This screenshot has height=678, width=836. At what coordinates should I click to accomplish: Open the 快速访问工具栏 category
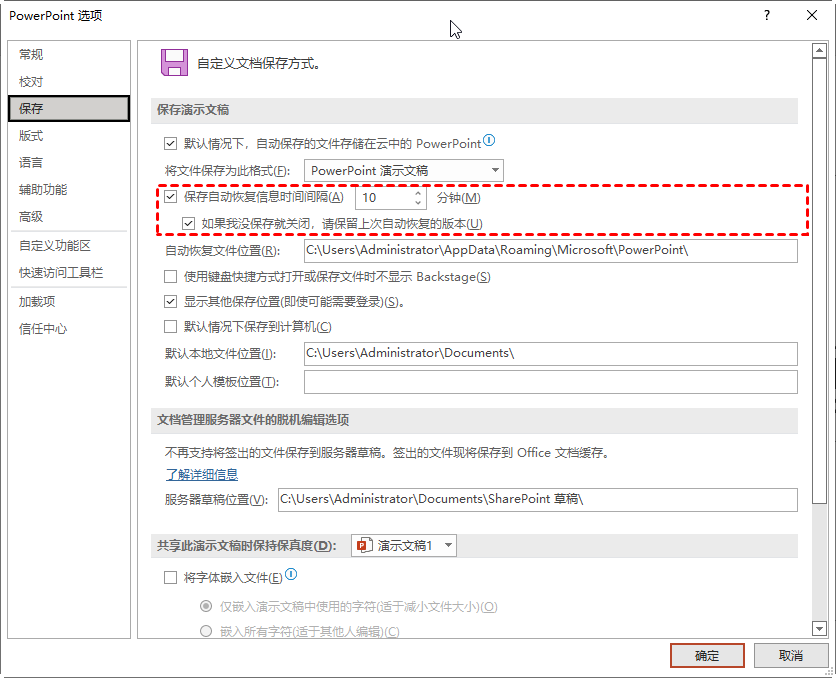tap(69, 273)
